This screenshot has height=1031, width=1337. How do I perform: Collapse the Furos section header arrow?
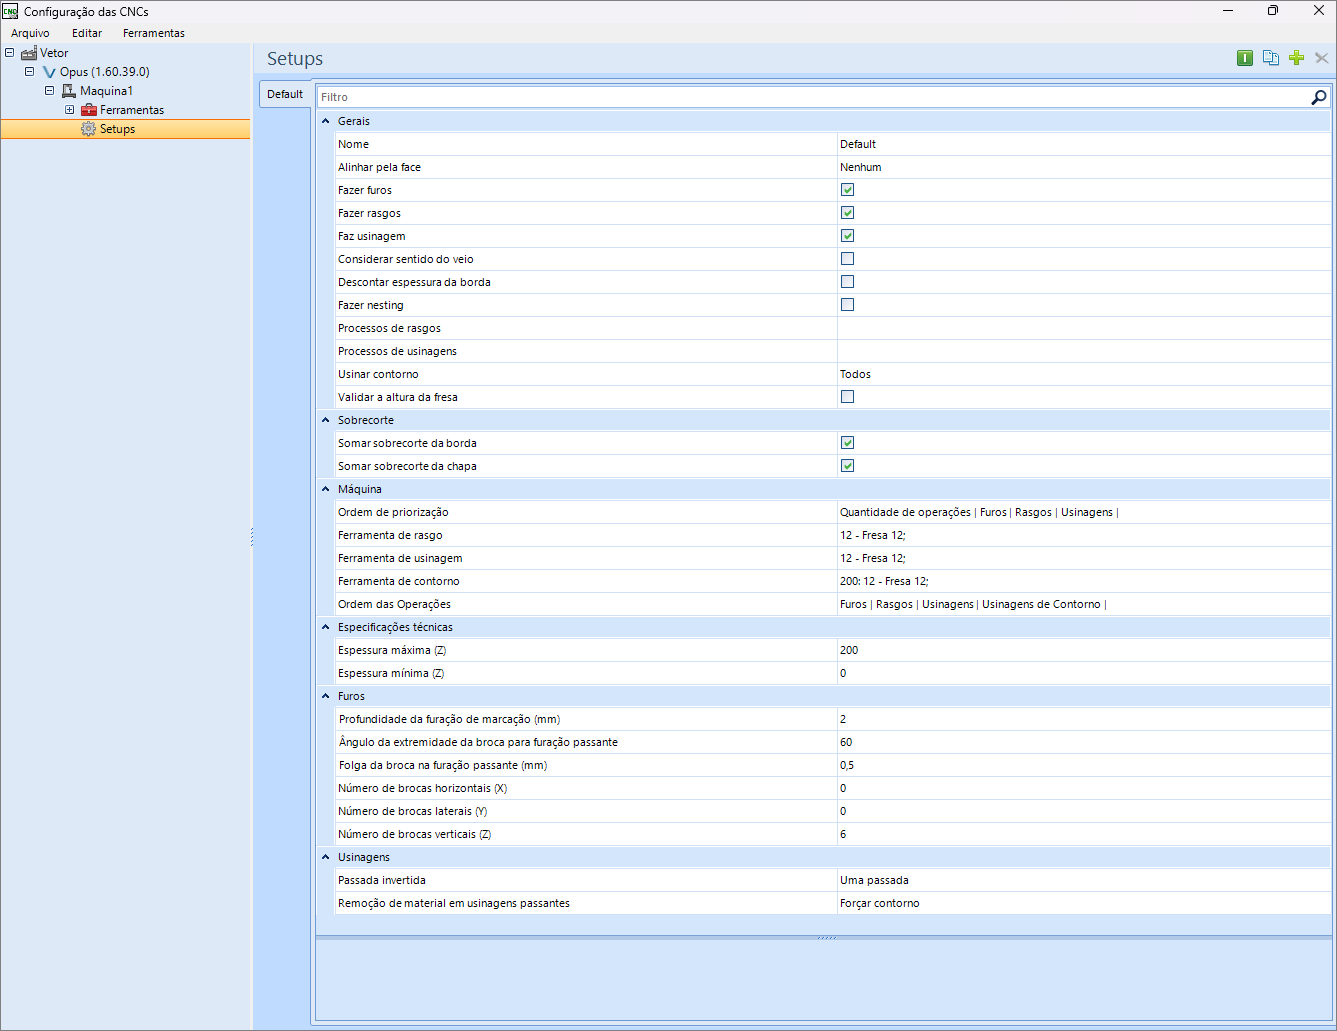tap(326, 696)
